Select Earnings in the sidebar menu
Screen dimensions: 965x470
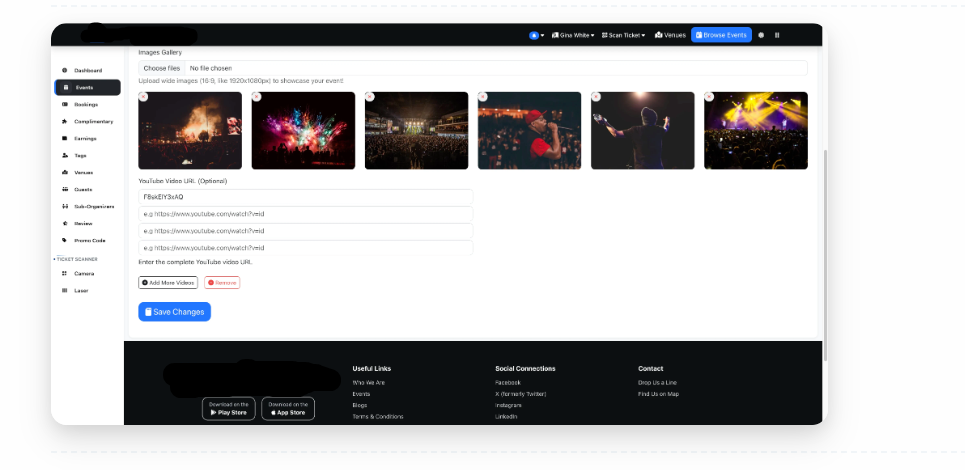point(85,138)
